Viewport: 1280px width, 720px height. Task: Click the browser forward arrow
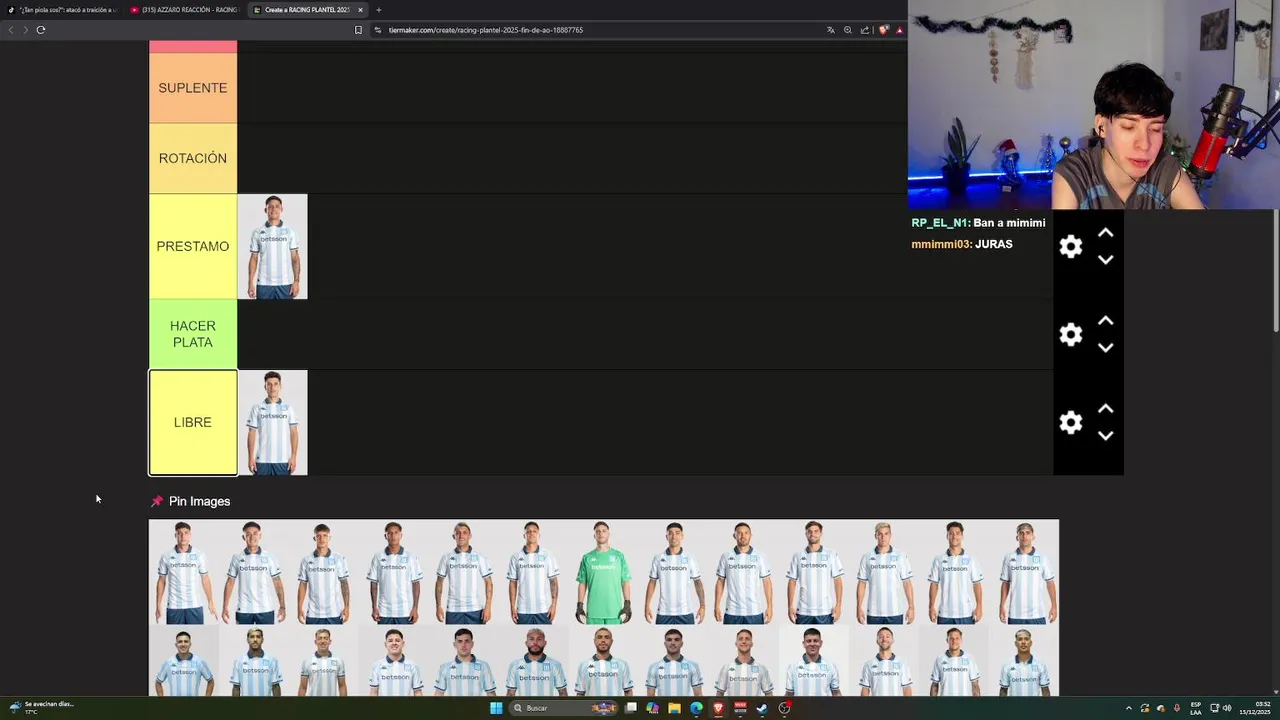coord(25,30)
